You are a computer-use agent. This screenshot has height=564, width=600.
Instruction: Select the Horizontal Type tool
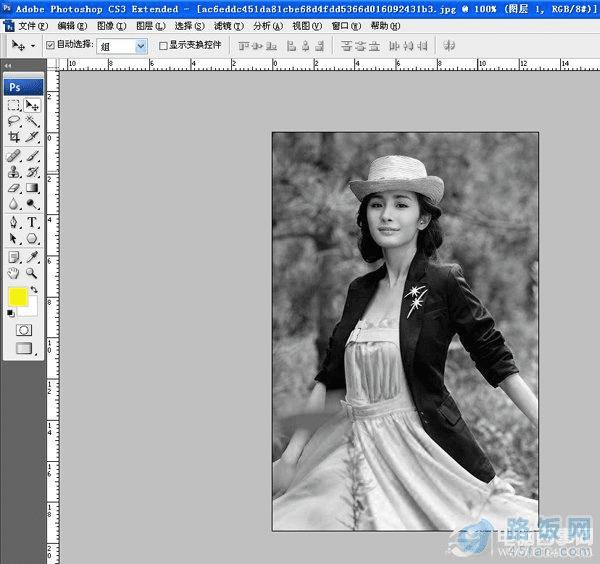click(x=32, y=222)
